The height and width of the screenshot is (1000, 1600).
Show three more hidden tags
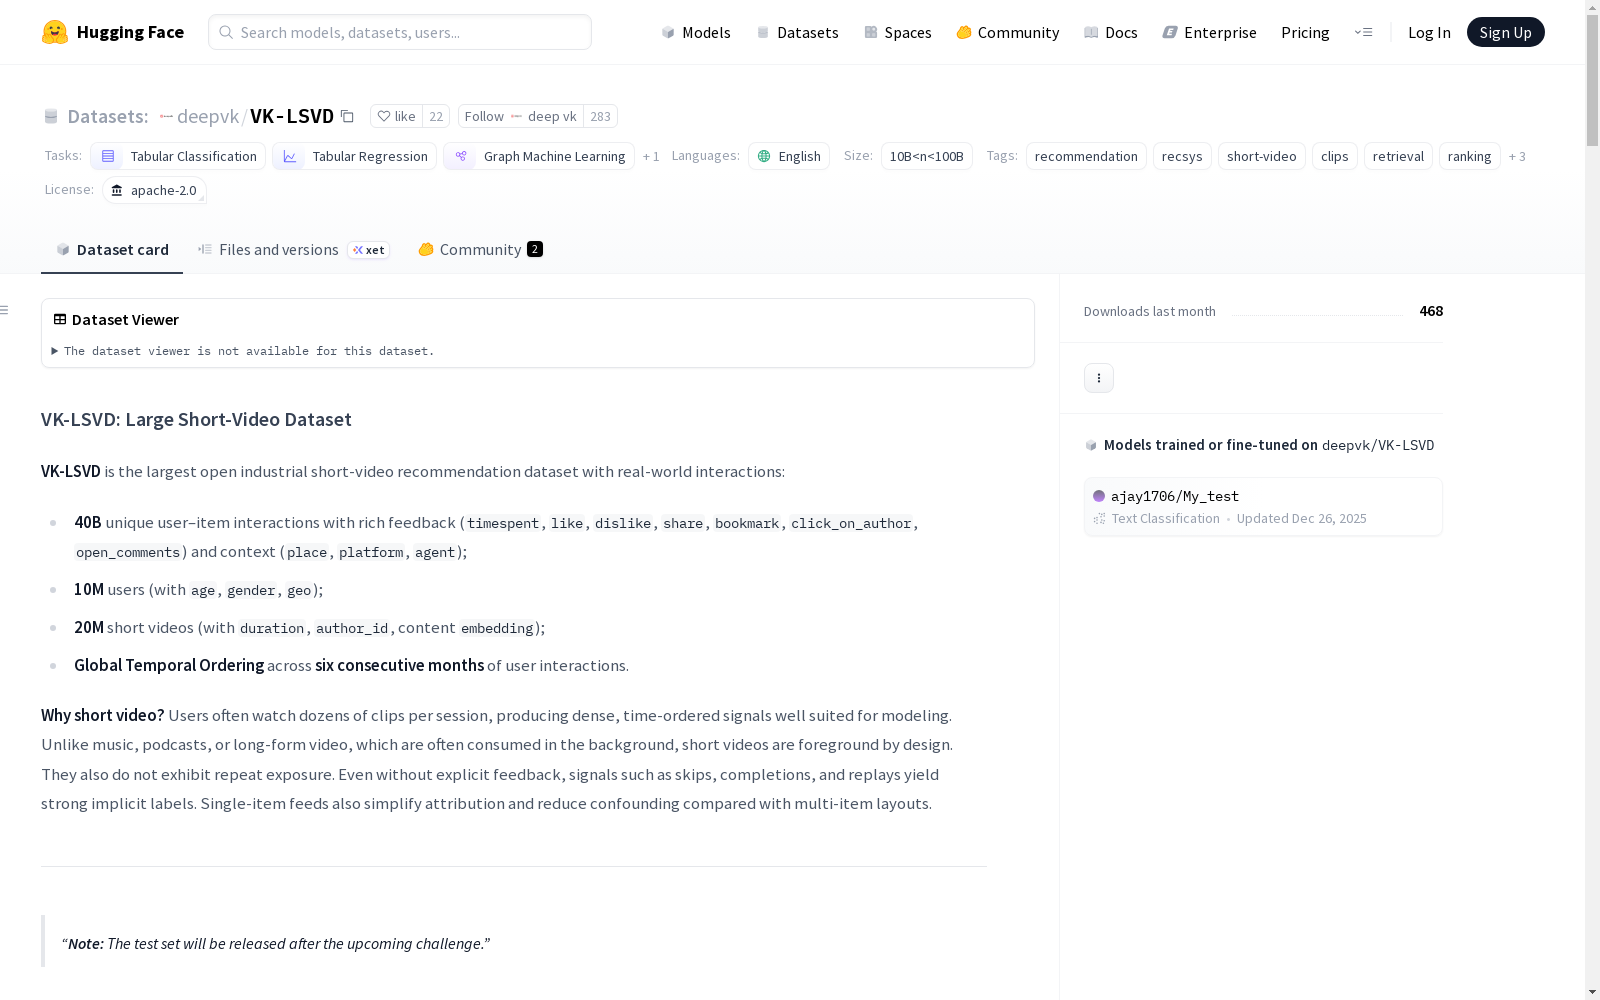point(1517,156)
